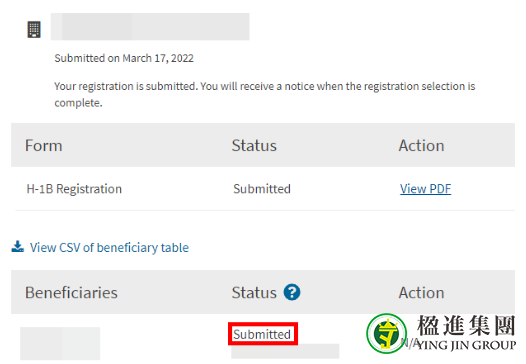Click the Action header in the Form table
This screenshot has width=526, height=364.
(421, 146)
